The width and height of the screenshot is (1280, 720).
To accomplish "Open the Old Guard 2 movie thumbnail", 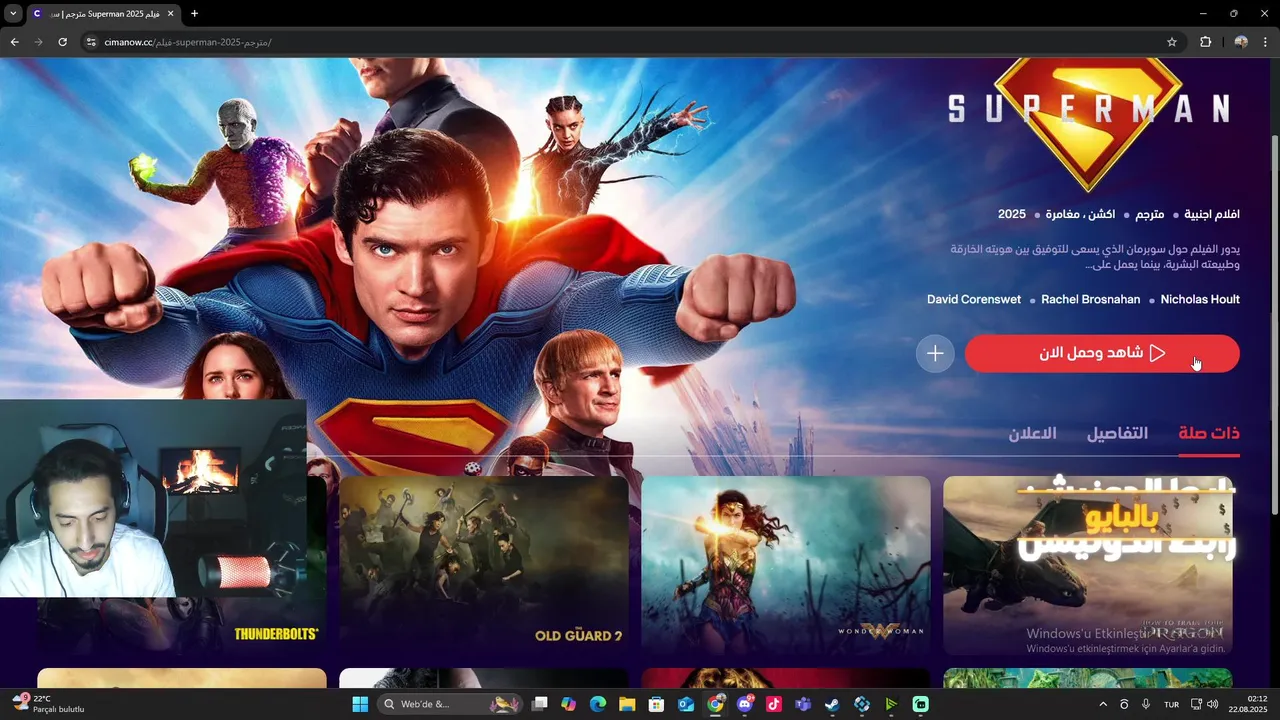I will pos(484,565).
